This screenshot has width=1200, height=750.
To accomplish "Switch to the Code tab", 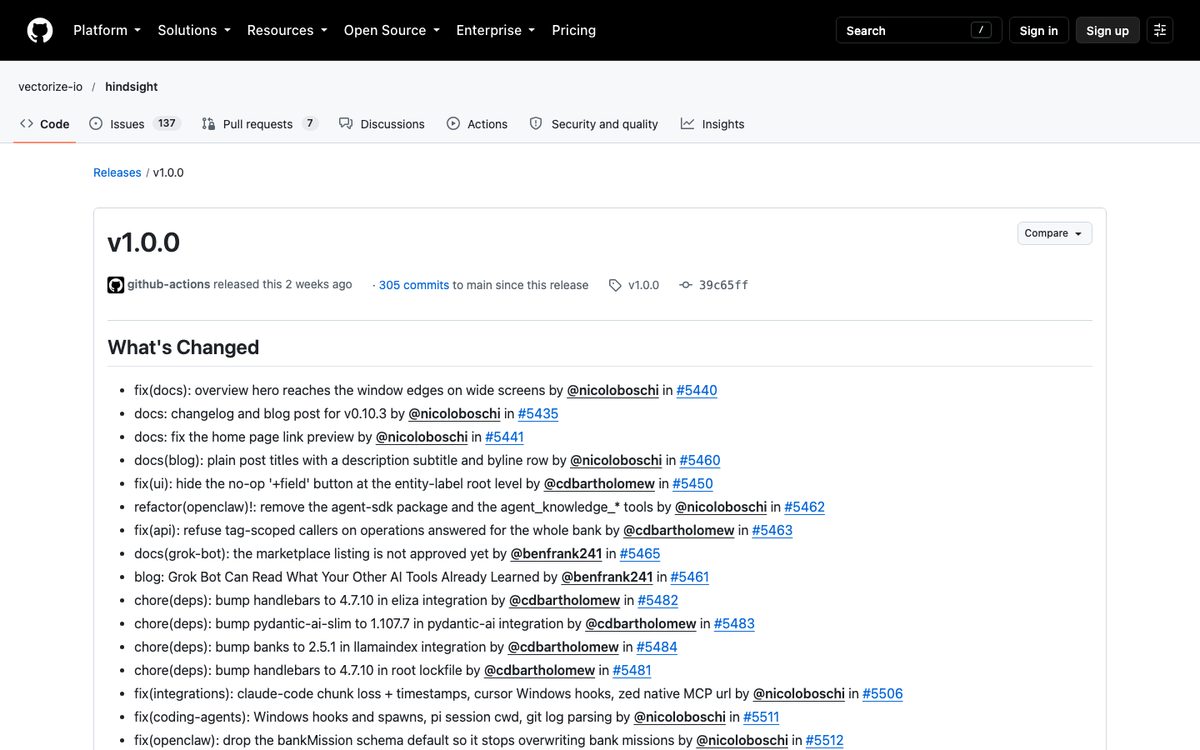I will click(x=45, y=124).
